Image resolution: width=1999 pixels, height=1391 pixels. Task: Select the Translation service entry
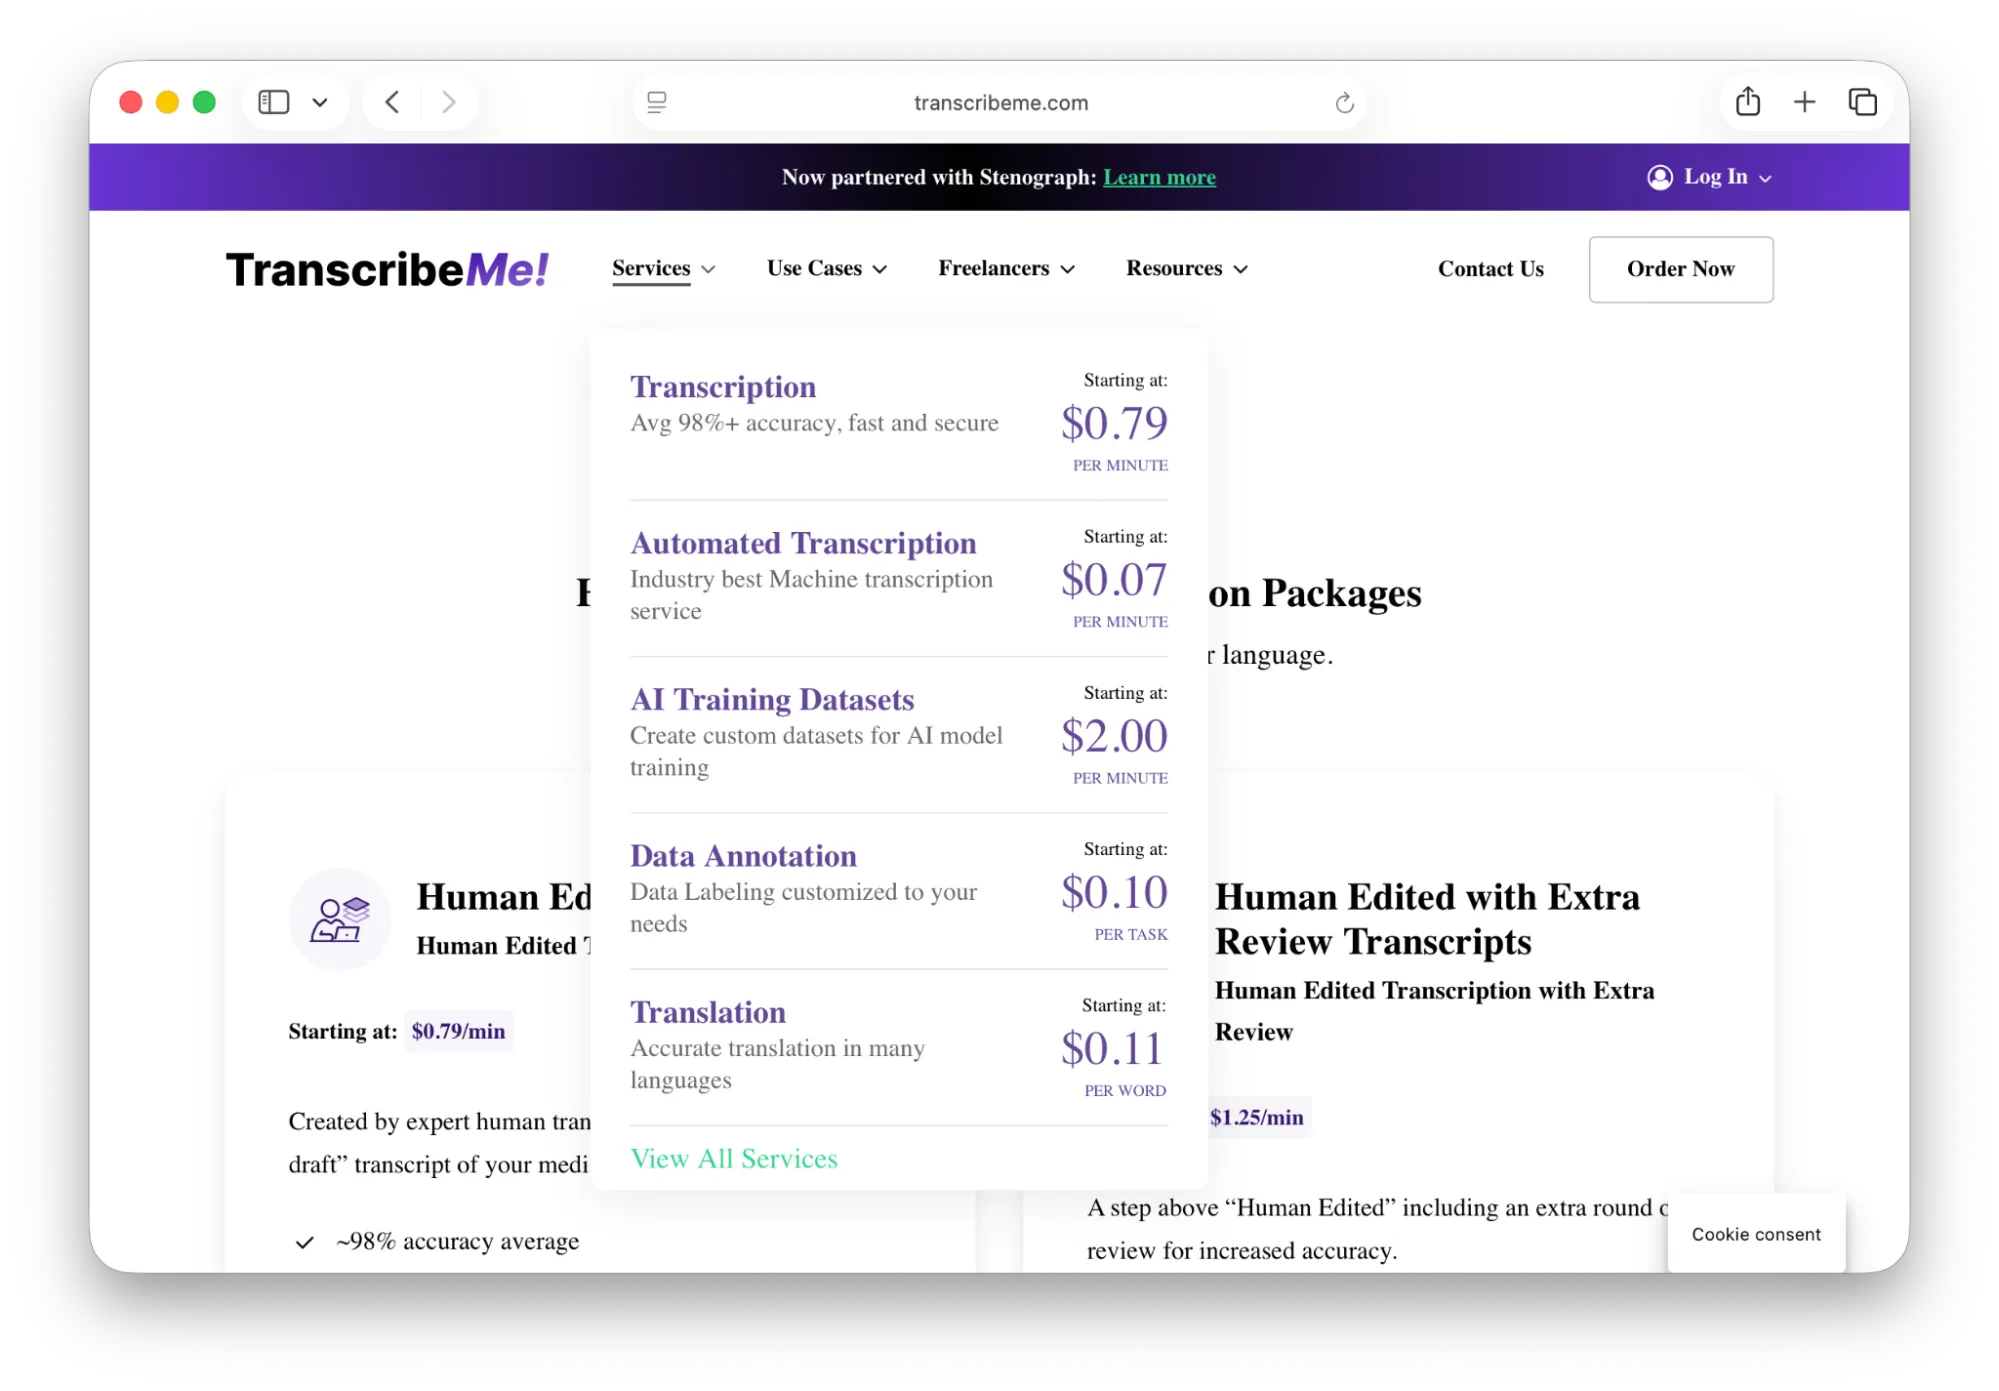click(708, 1011)
